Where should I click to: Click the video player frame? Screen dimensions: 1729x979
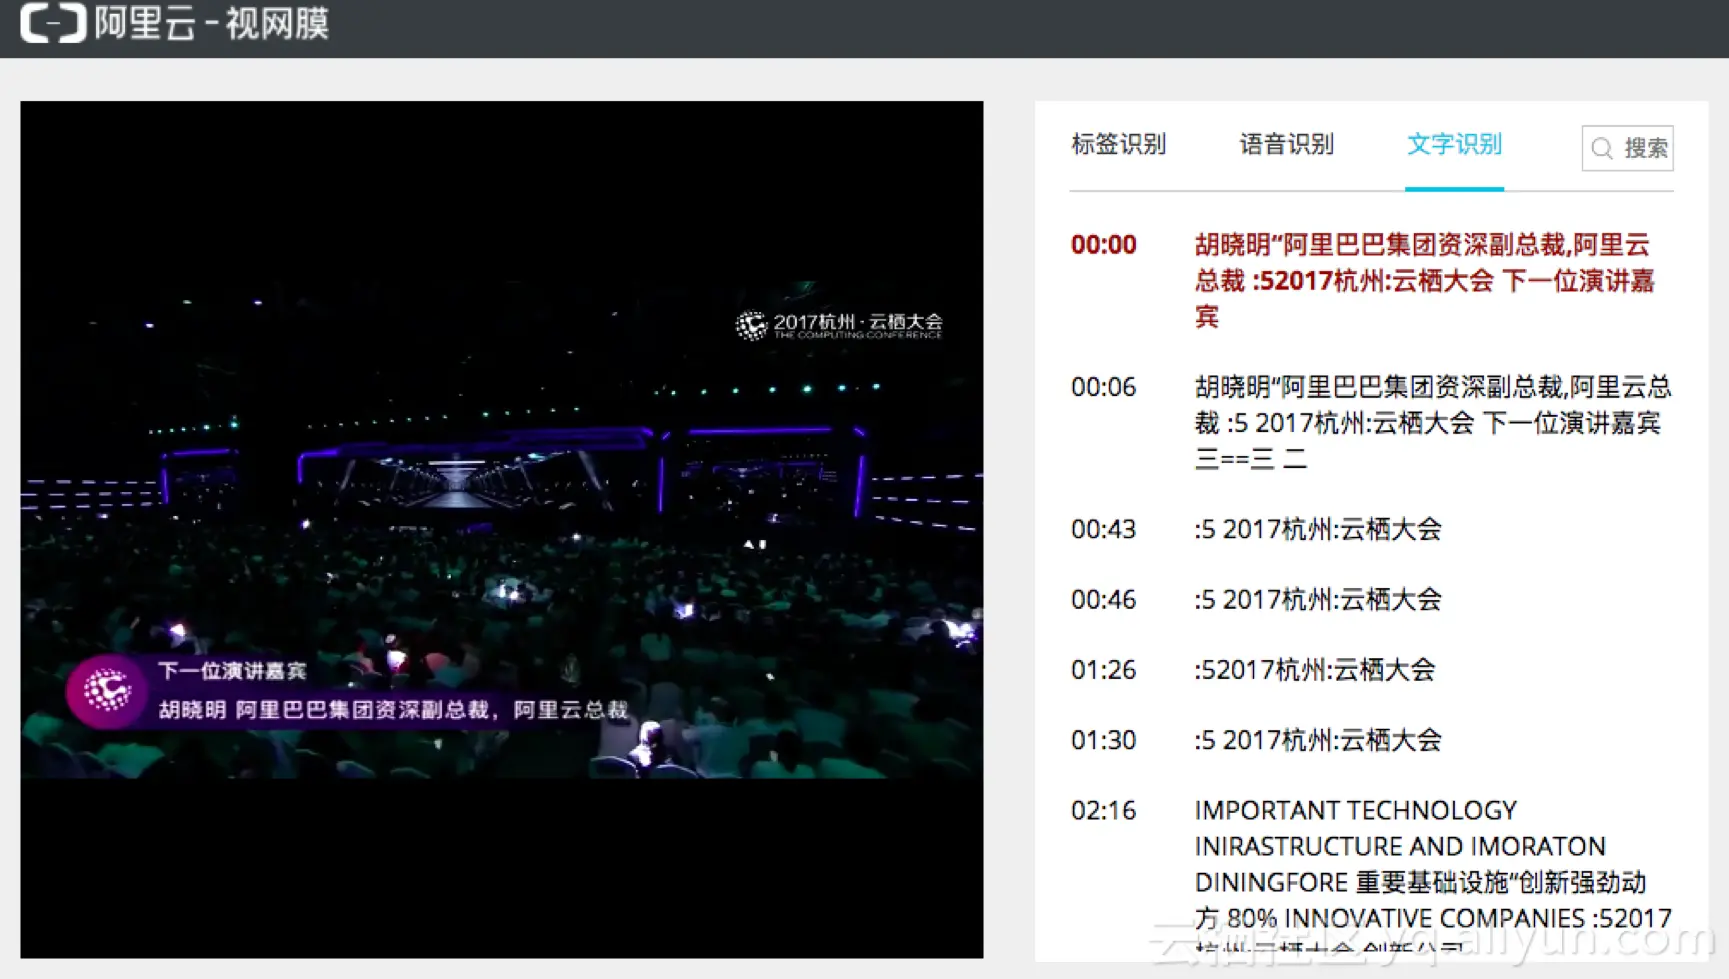502,530
